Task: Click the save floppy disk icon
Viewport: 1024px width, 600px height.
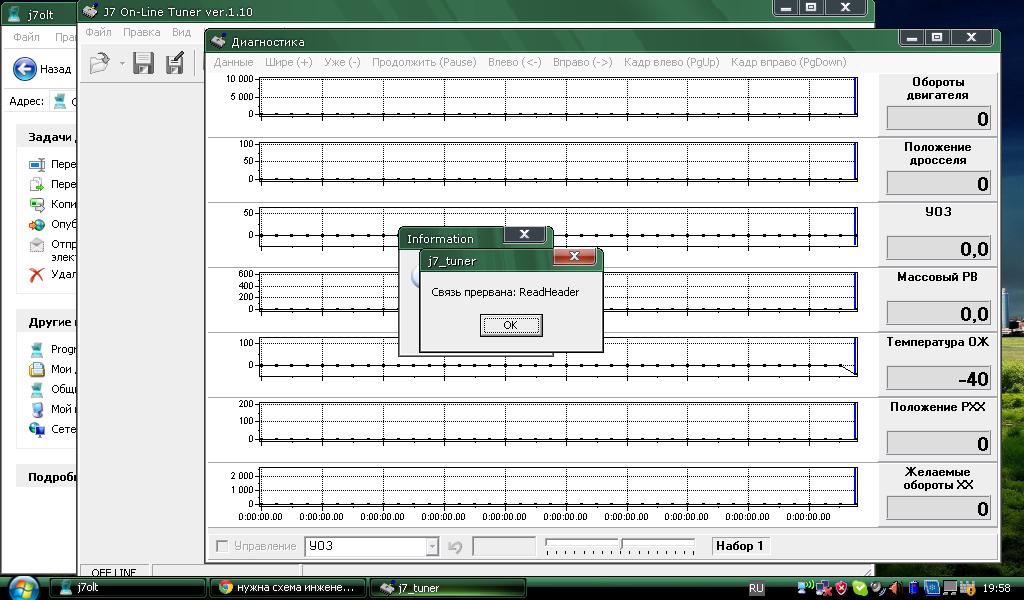Action: tap(143, 64)
